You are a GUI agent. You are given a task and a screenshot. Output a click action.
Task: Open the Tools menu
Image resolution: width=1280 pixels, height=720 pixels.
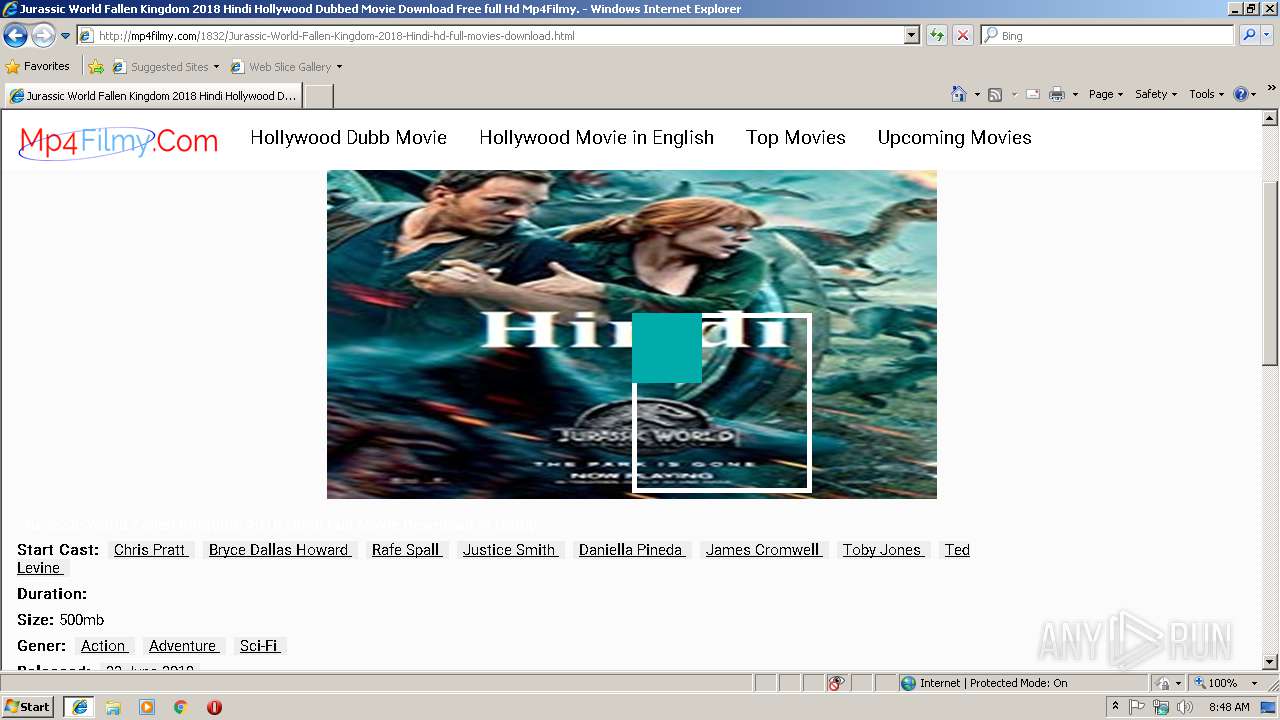pyautogui.click(x=1207, y=94)
